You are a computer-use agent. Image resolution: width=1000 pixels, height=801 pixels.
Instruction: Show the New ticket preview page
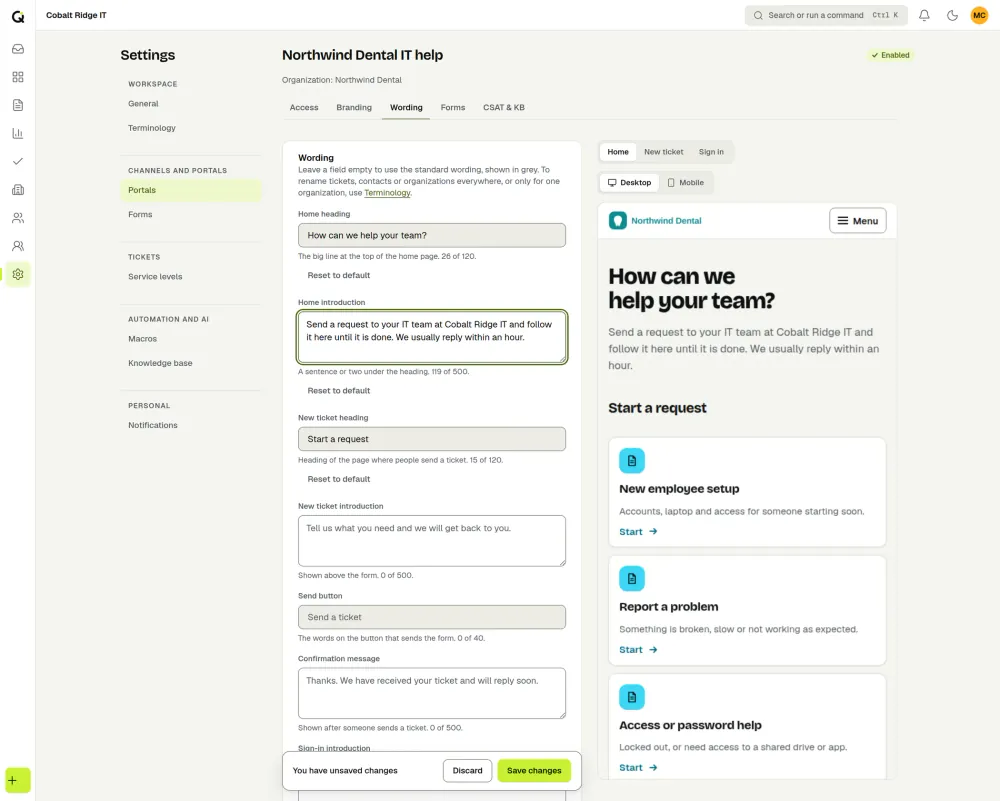[x=663, y=152]
